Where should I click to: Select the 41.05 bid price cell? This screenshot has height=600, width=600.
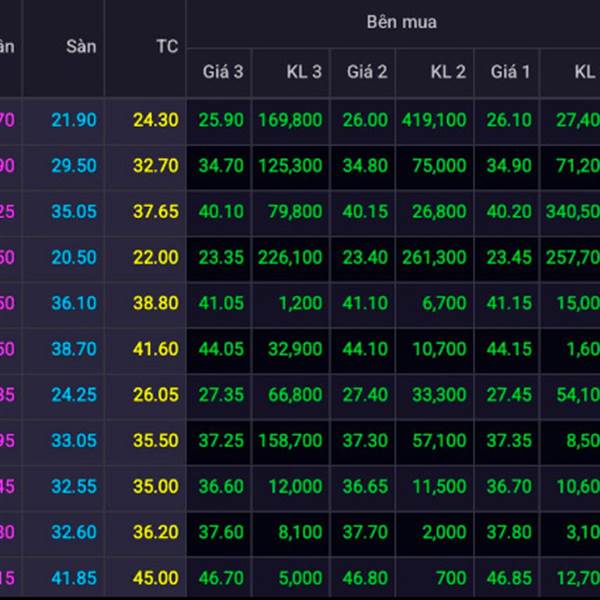222,303
